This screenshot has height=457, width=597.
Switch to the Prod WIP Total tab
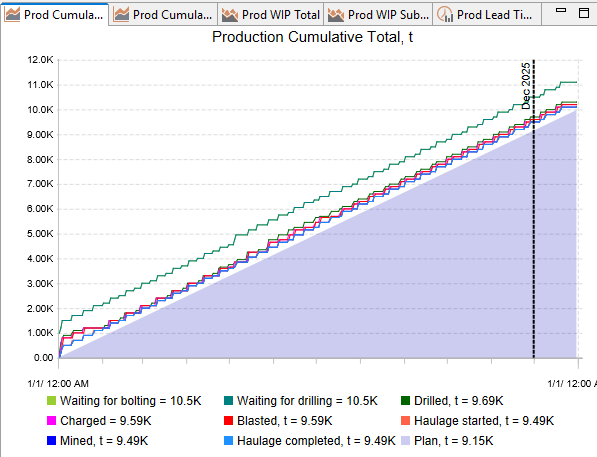click(271, 14)
